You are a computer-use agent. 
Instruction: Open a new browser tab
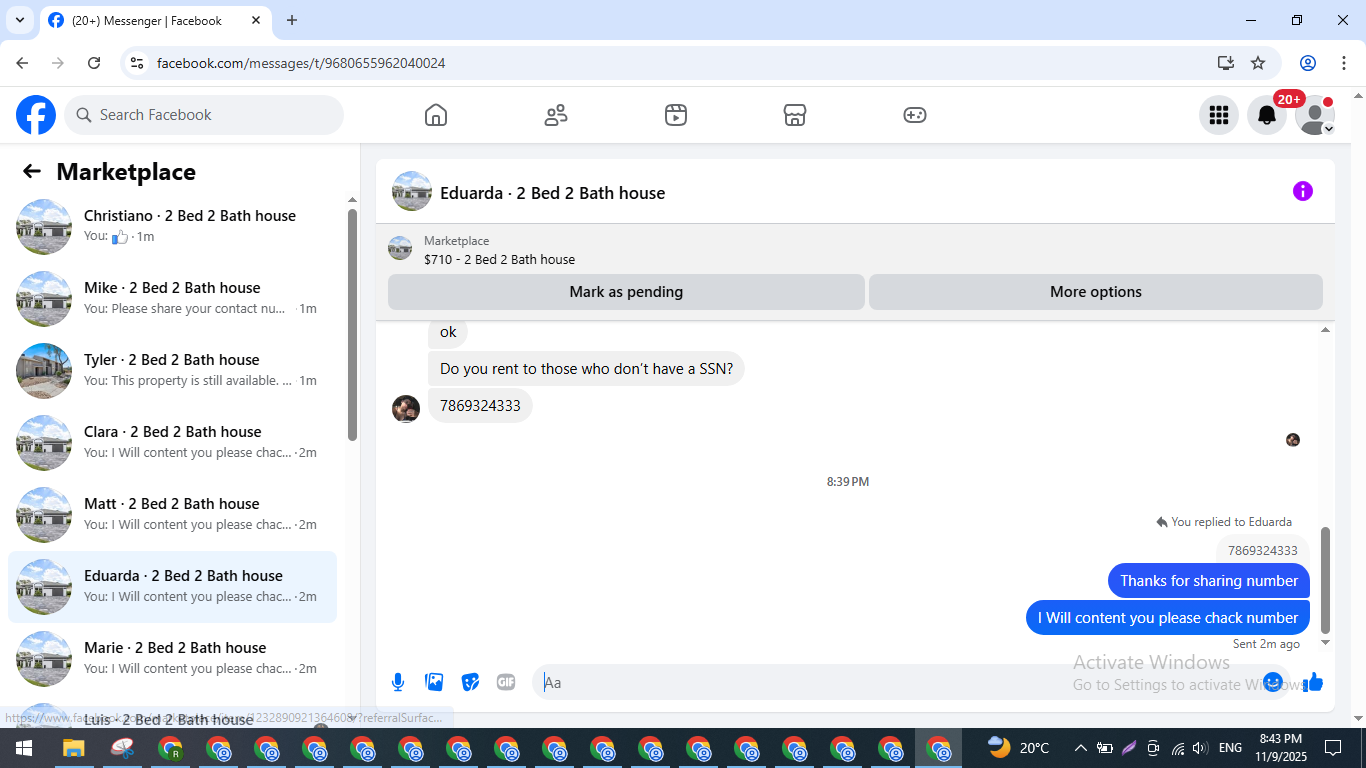292,20
